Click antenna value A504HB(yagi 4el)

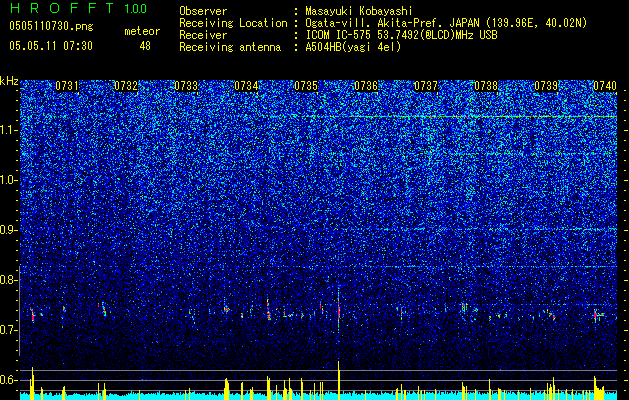click(353, 47)
